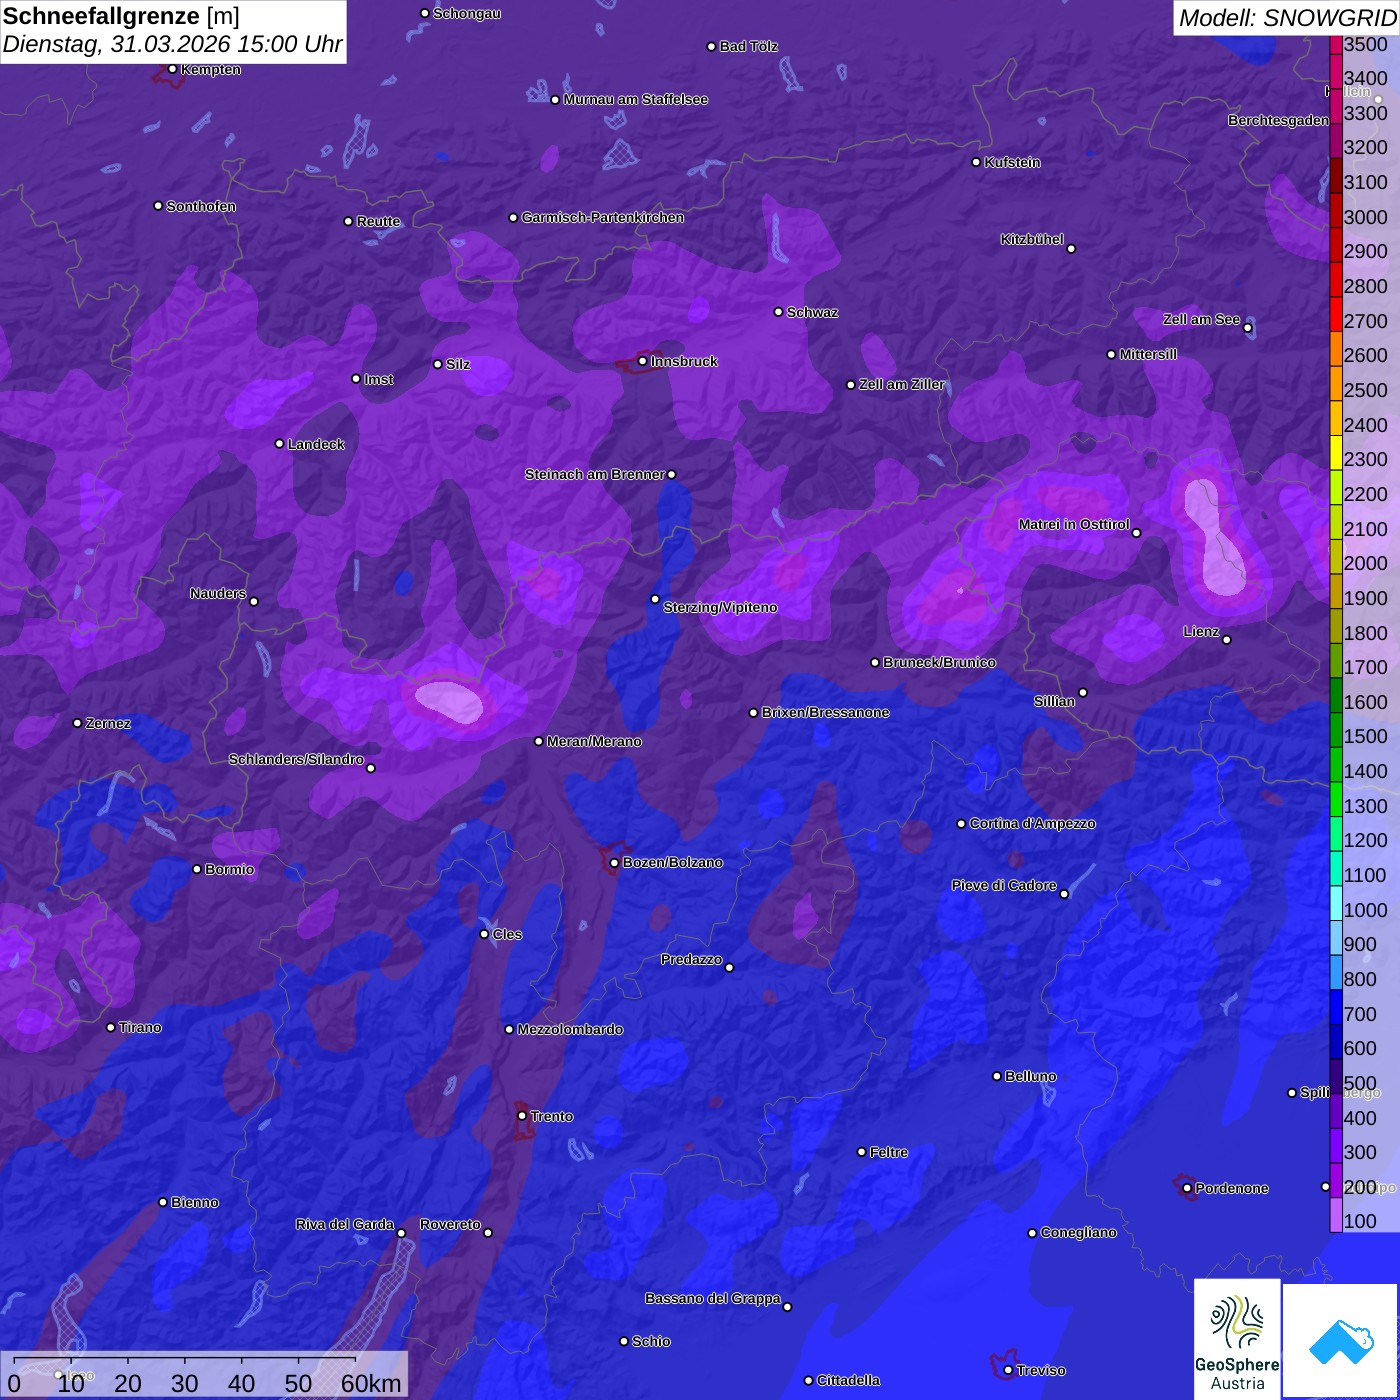The width and height of the screenshot is (1400, 1400).
Task: Select the Steinach am Brenner label
Action: tap(595, 475)
